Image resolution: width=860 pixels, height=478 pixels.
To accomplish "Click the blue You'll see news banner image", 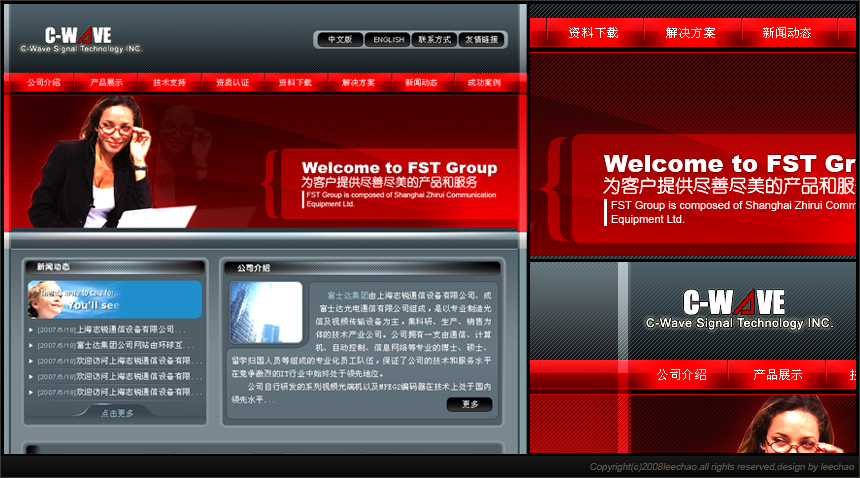I will click(x=115, y=299).
